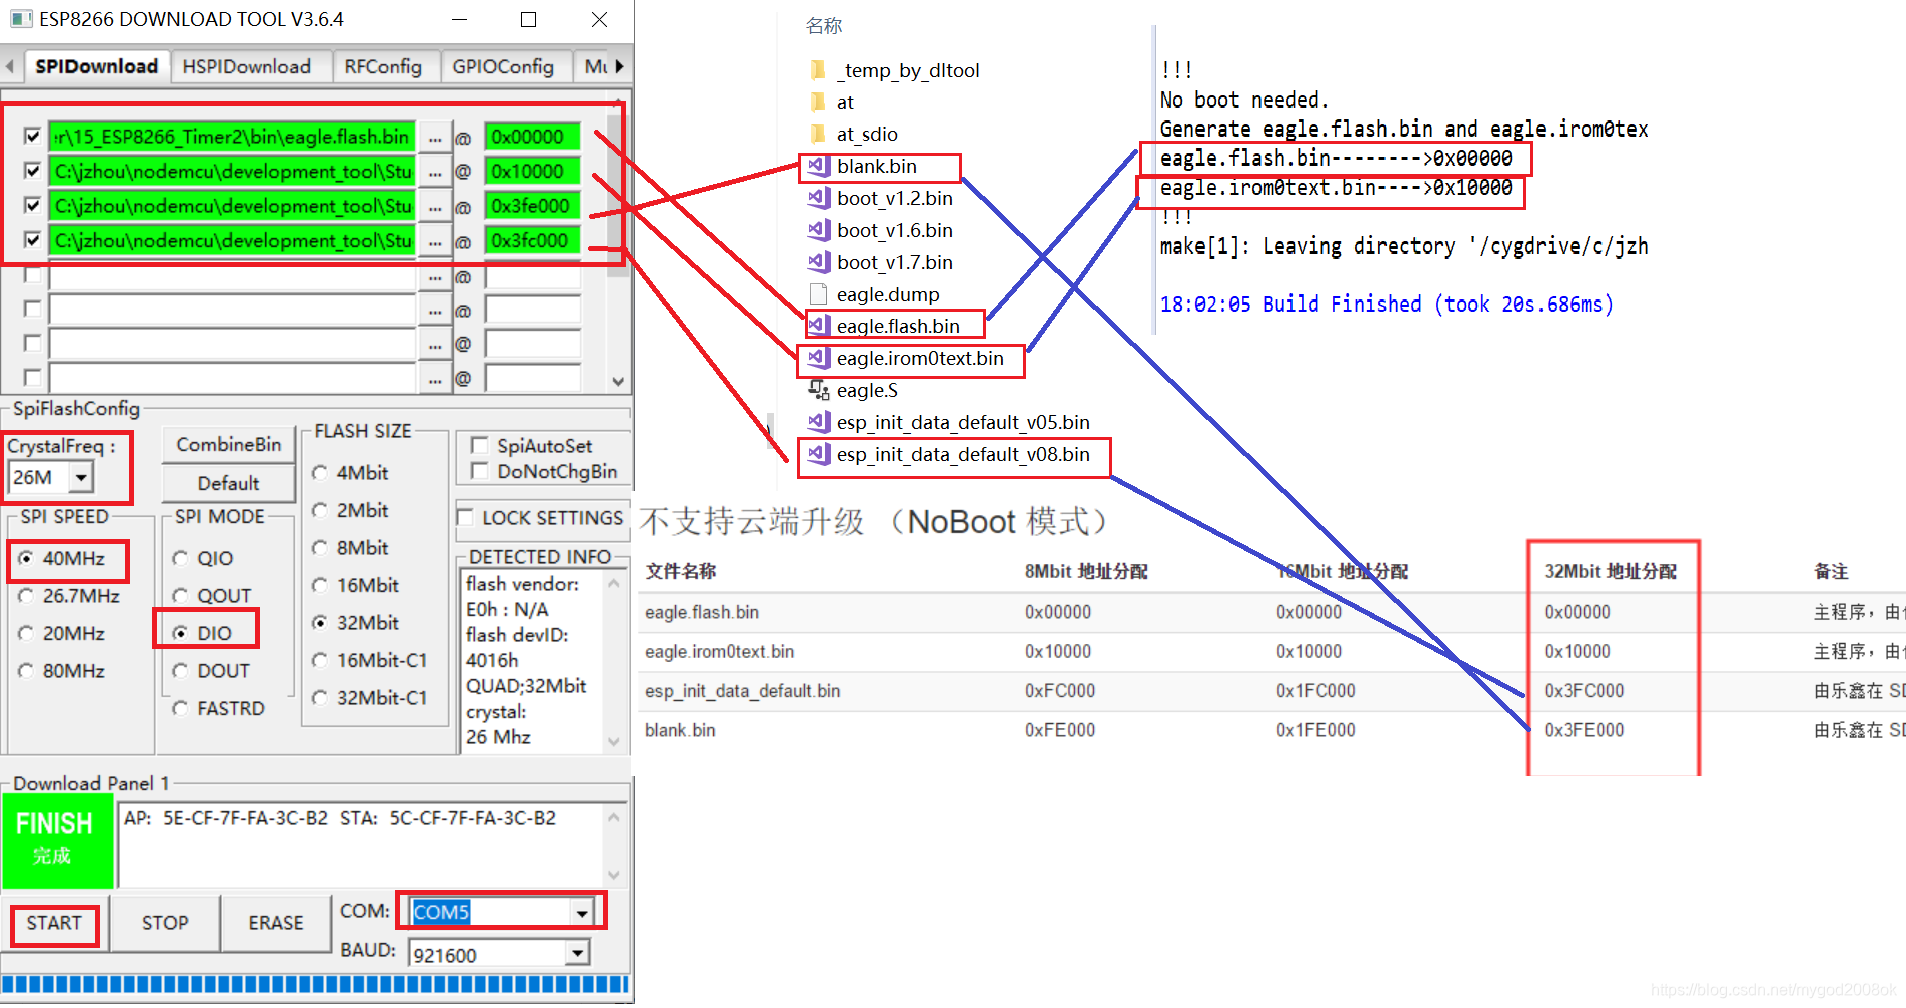Select DOUT SPI mode

point(180,671)
